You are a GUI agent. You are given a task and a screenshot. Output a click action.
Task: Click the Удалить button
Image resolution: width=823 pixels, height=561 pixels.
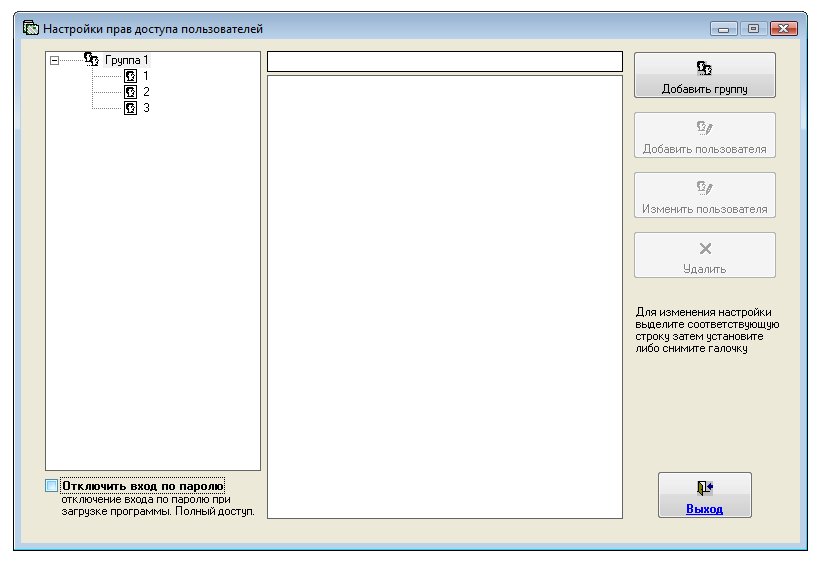pyautogui.click(x=704, y=255)
